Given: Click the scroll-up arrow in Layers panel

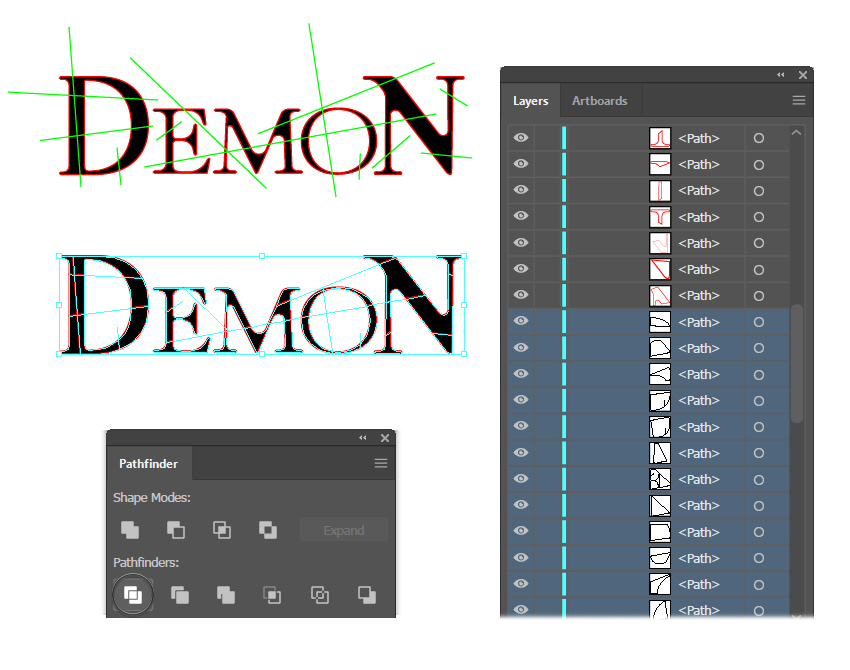Looking at the screenshot, I should point(796,132).
